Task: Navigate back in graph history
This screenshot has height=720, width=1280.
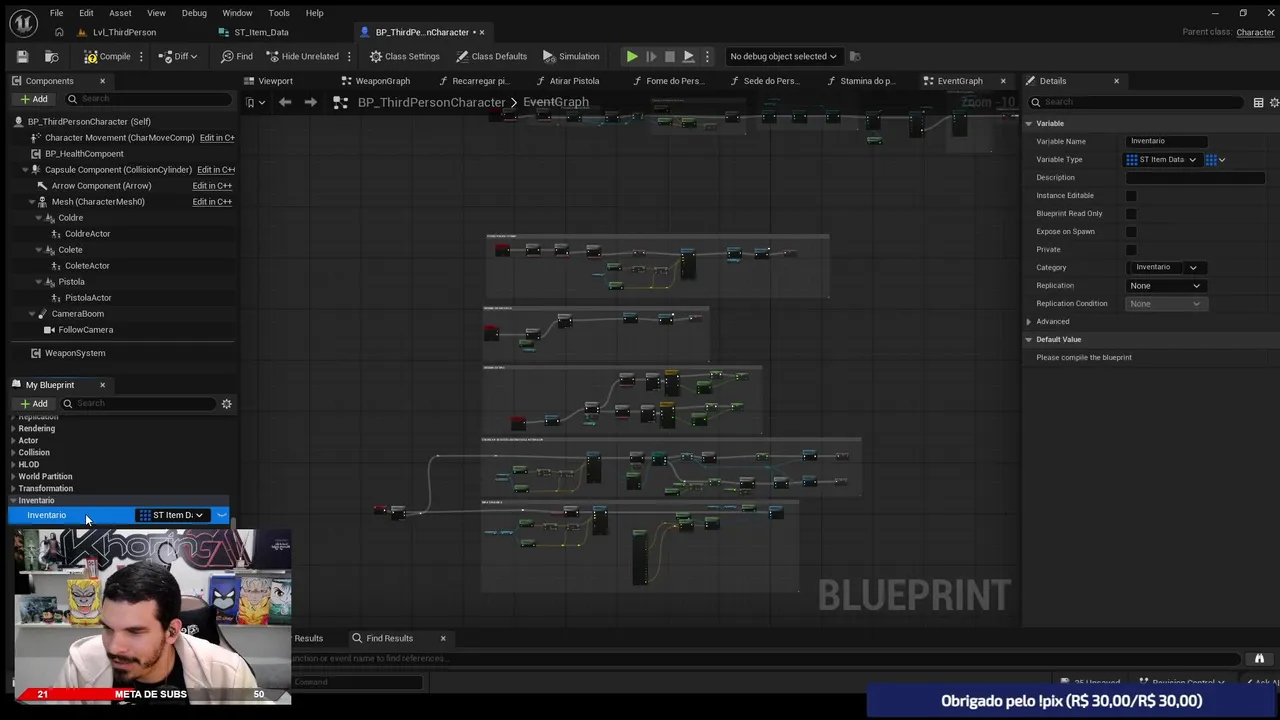Action: point(285,102)
